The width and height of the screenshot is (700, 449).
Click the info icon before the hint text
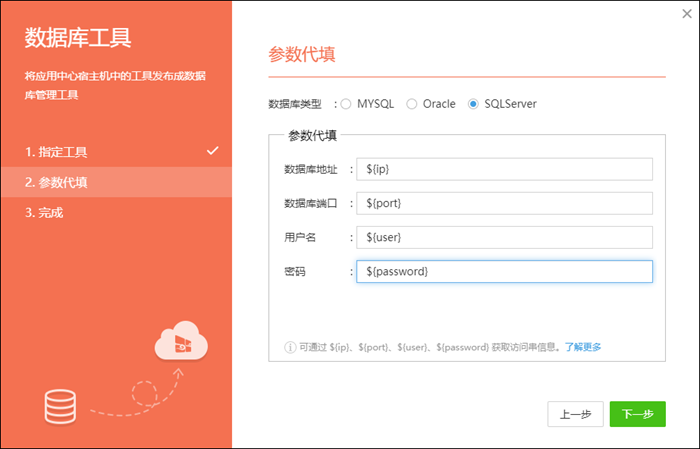(x=290, y=347)
